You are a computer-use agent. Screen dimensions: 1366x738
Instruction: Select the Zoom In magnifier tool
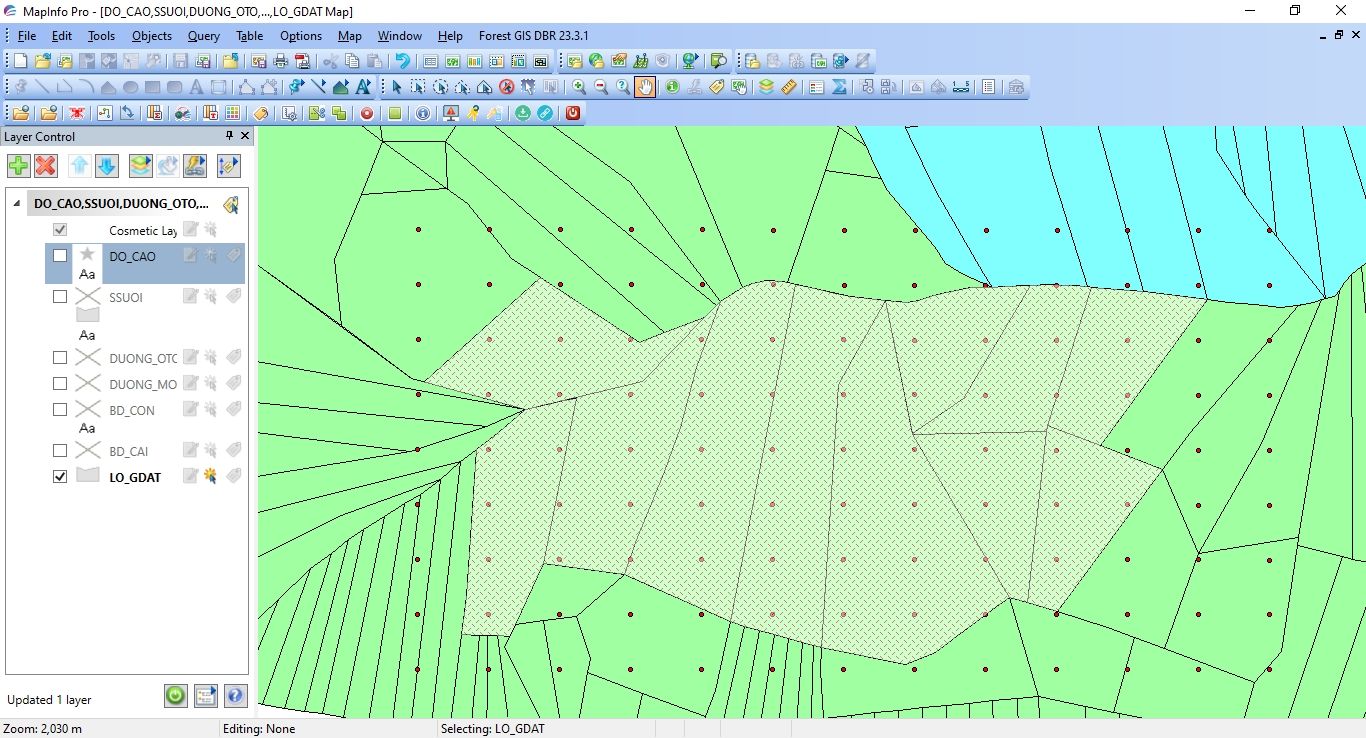tap(579, 87)
